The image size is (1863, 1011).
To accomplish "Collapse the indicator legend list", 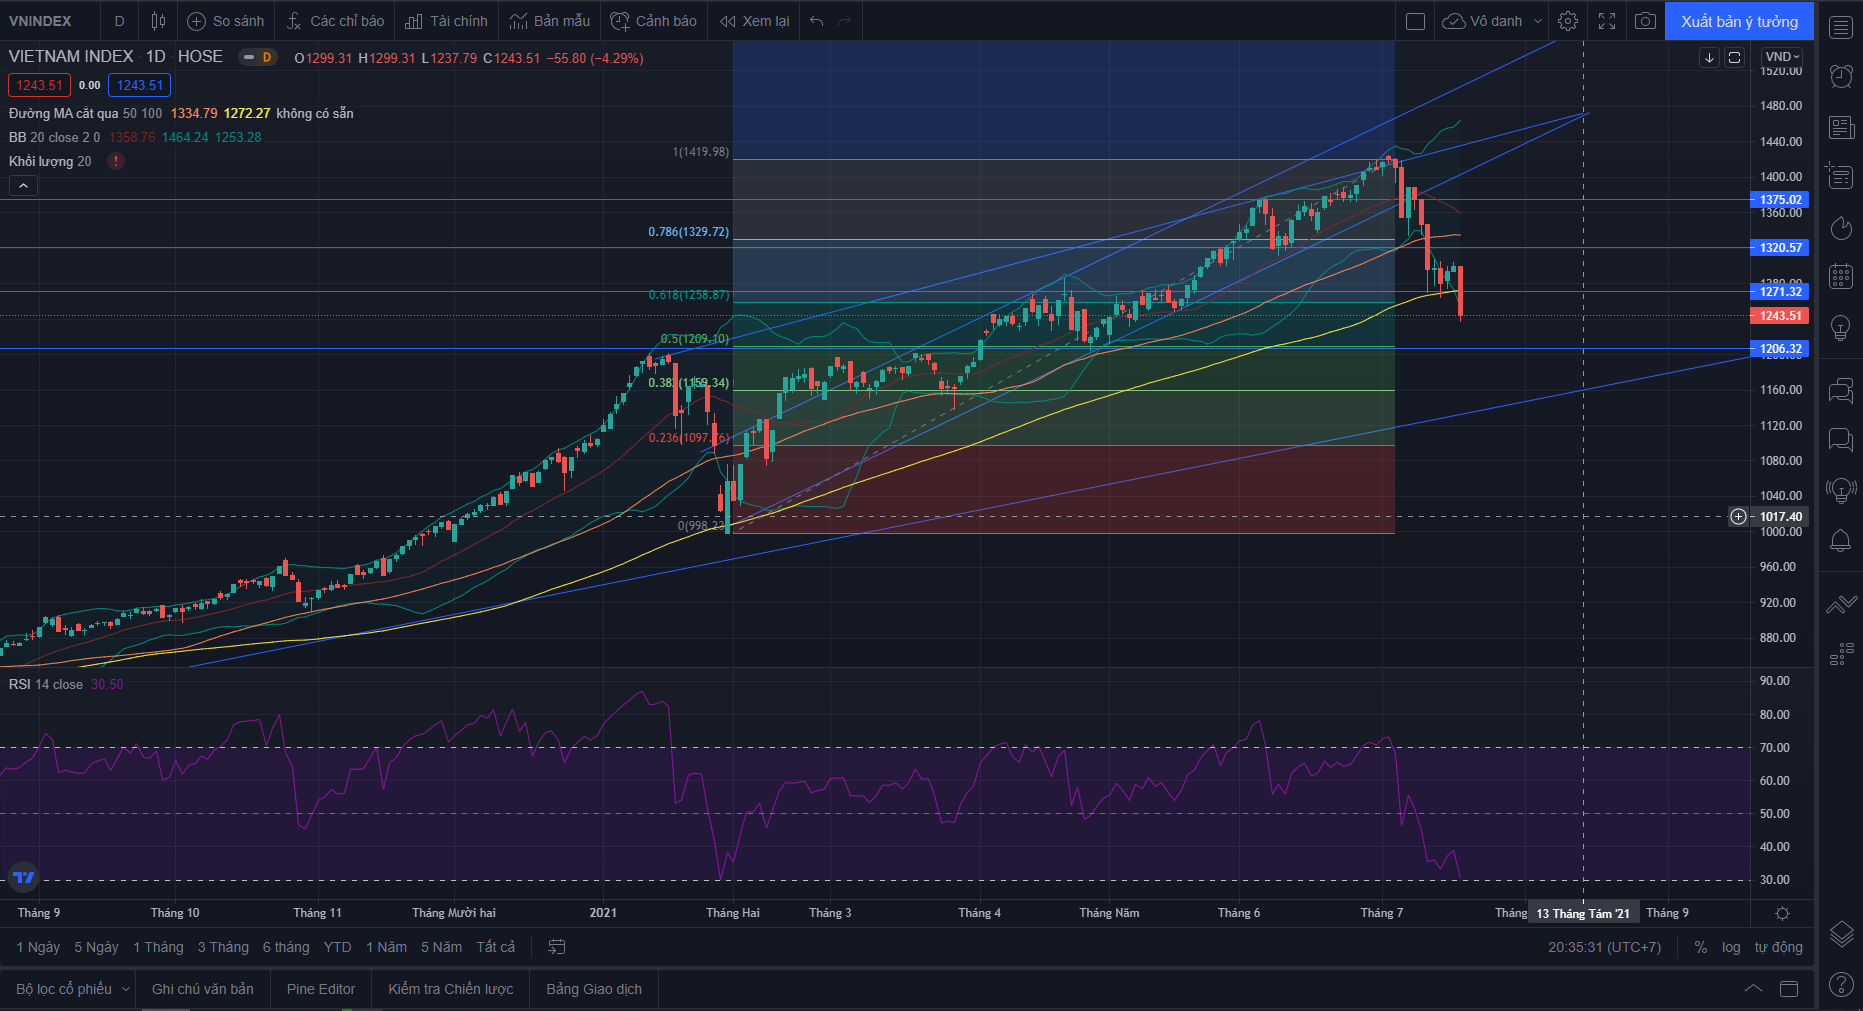I will click(23, 185).
